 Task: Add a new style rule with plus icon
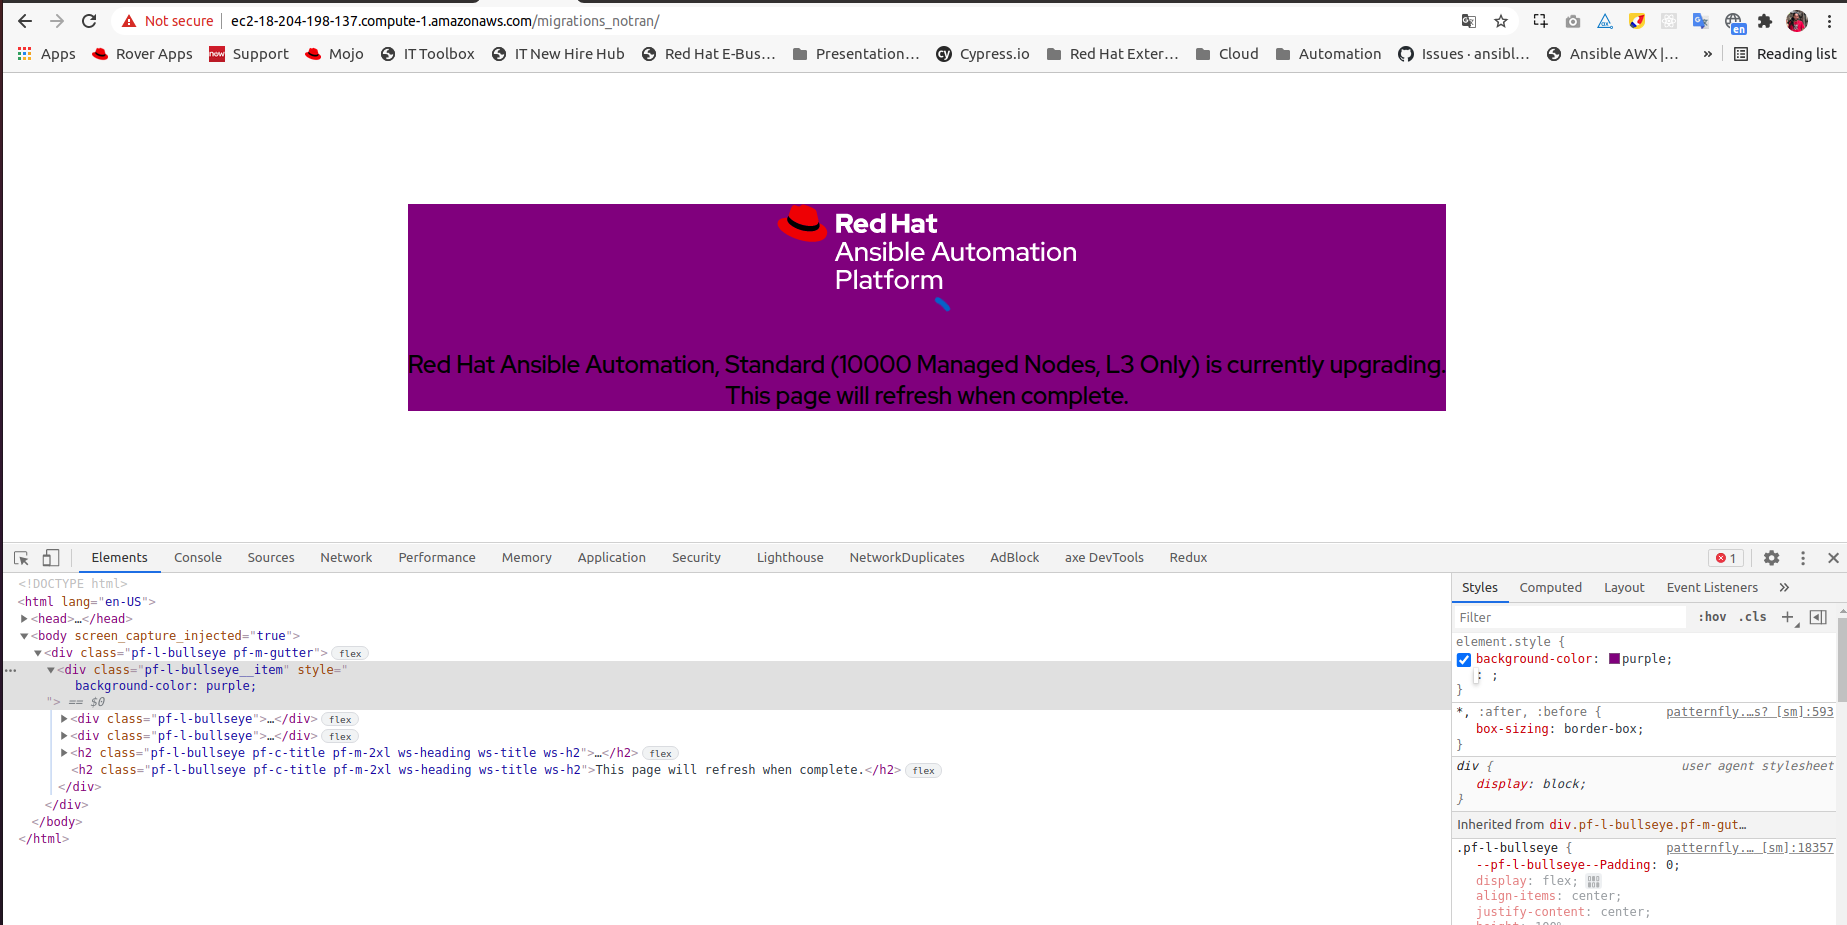[x=1788, y=617]
